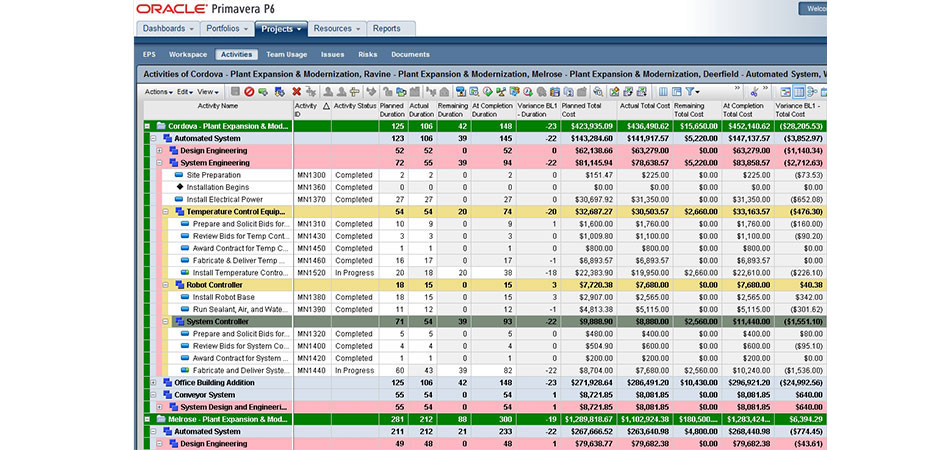Open the View dropdown menu
Image resolution: width=940 pixels, height=450 pixels.
click(207, 92)
